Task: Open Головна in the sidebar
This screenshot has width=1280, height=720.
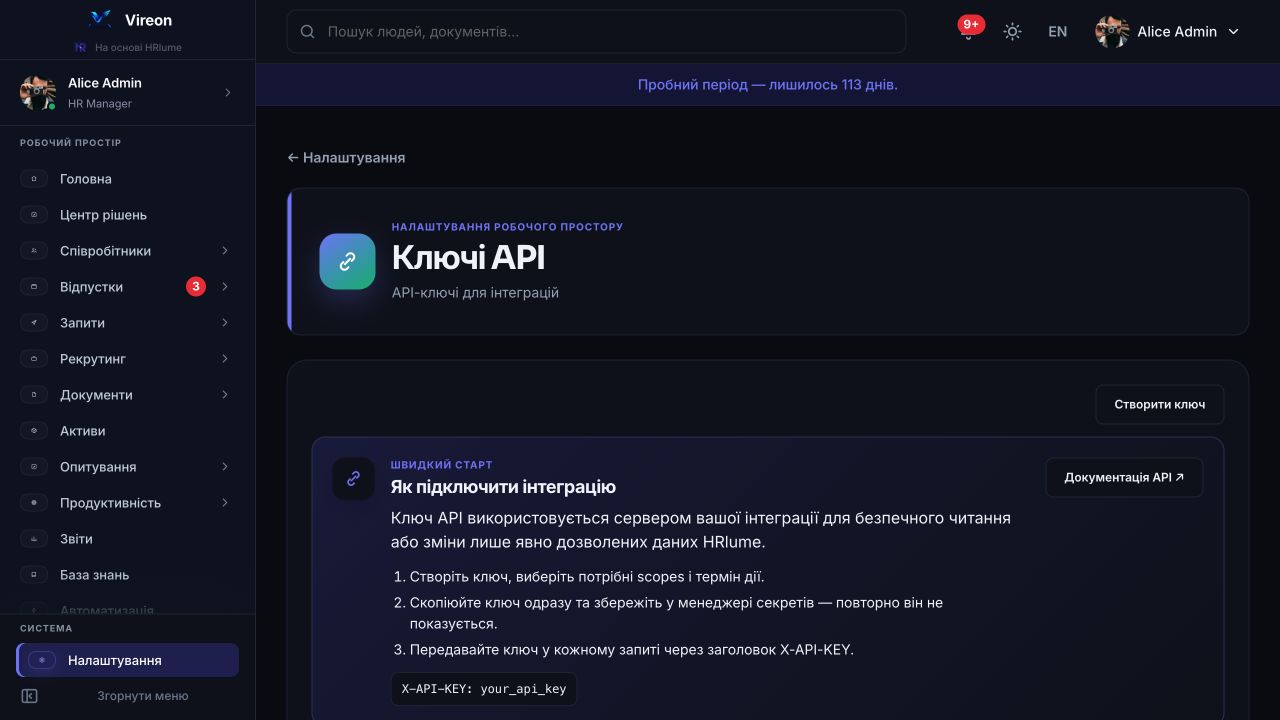Action: pyautogui.click(x=127, y=179)
